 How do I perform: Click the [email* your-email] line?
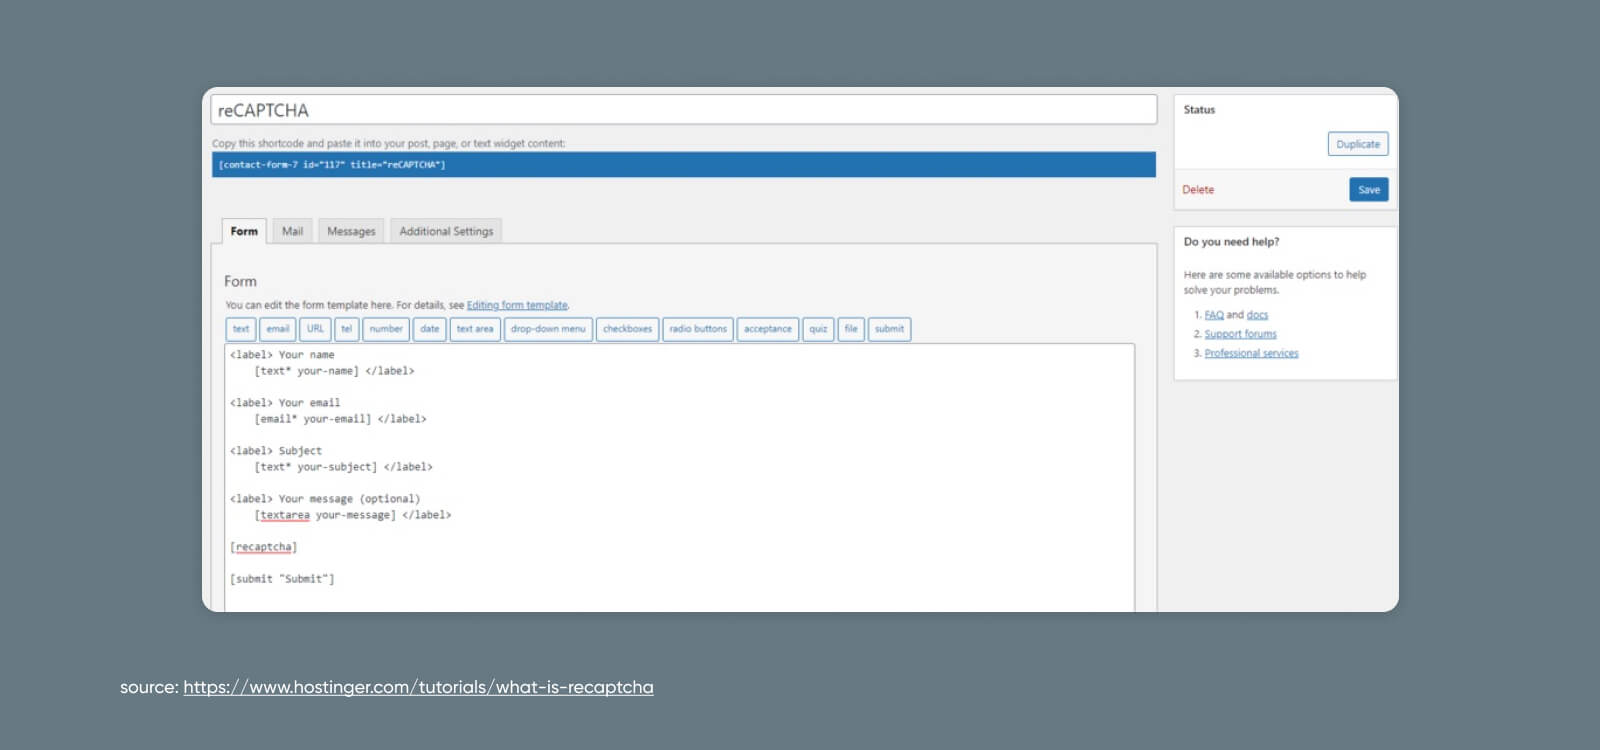coord(340,419)
